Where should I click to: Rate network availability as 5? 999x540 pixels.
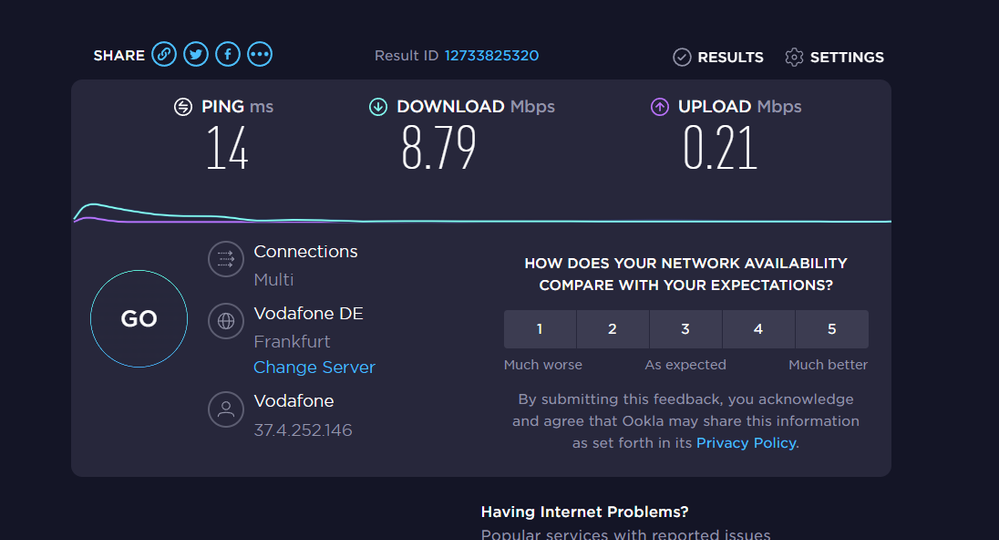point(832,329)
